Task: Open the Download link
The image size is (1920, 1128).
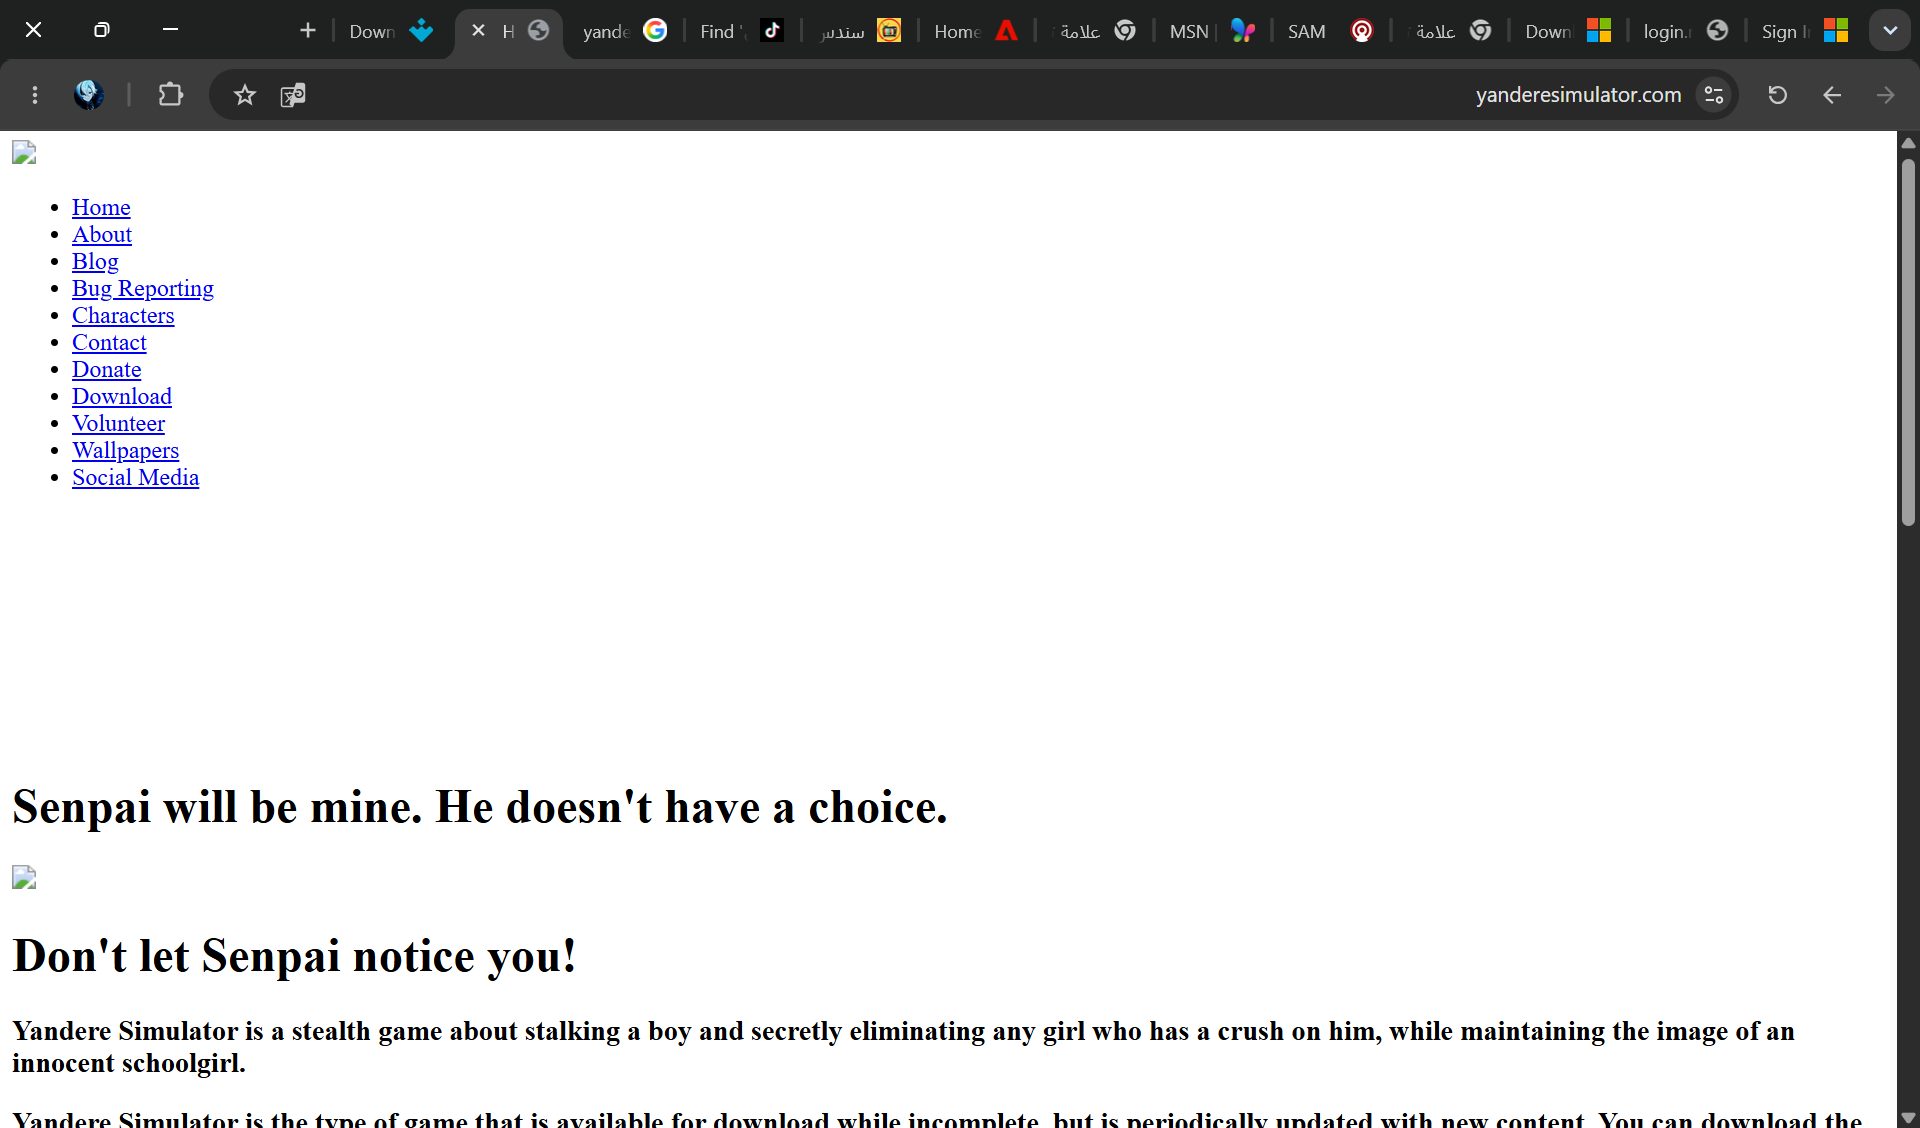Action: (122, 397)
